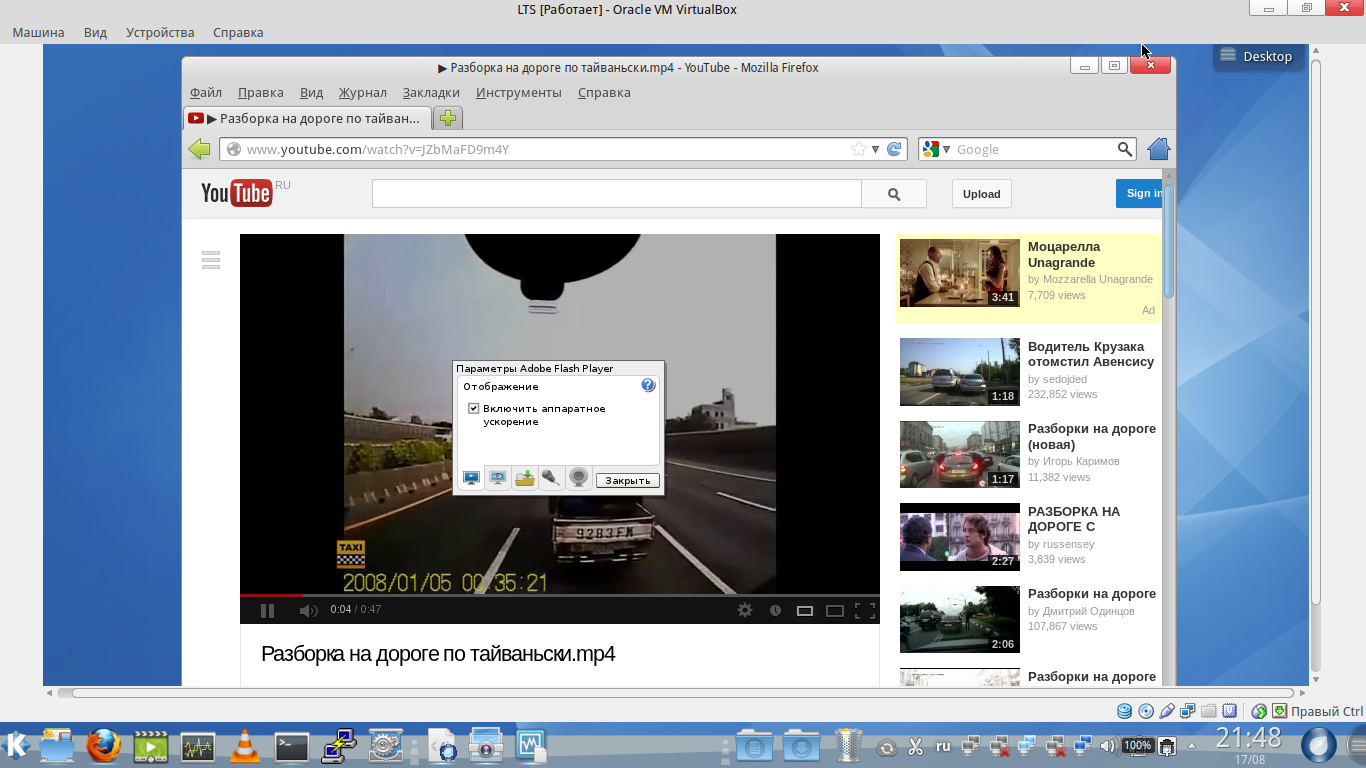Open the Flash privacy settings tab
1366x768 pixels.
498,479
